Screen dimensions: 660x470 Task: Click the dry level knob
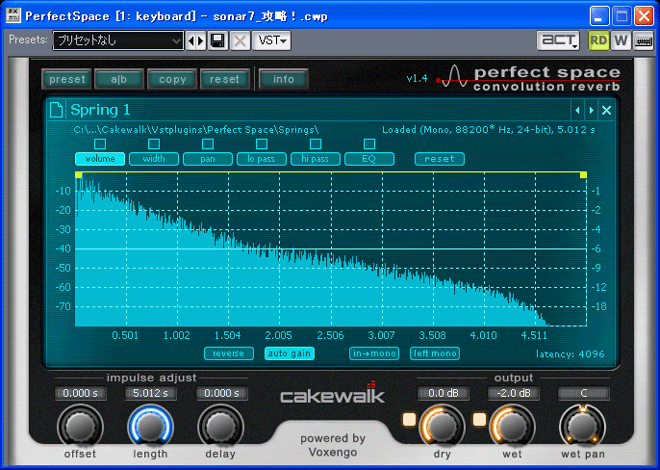pyautogui.click(x=442, y=427)
